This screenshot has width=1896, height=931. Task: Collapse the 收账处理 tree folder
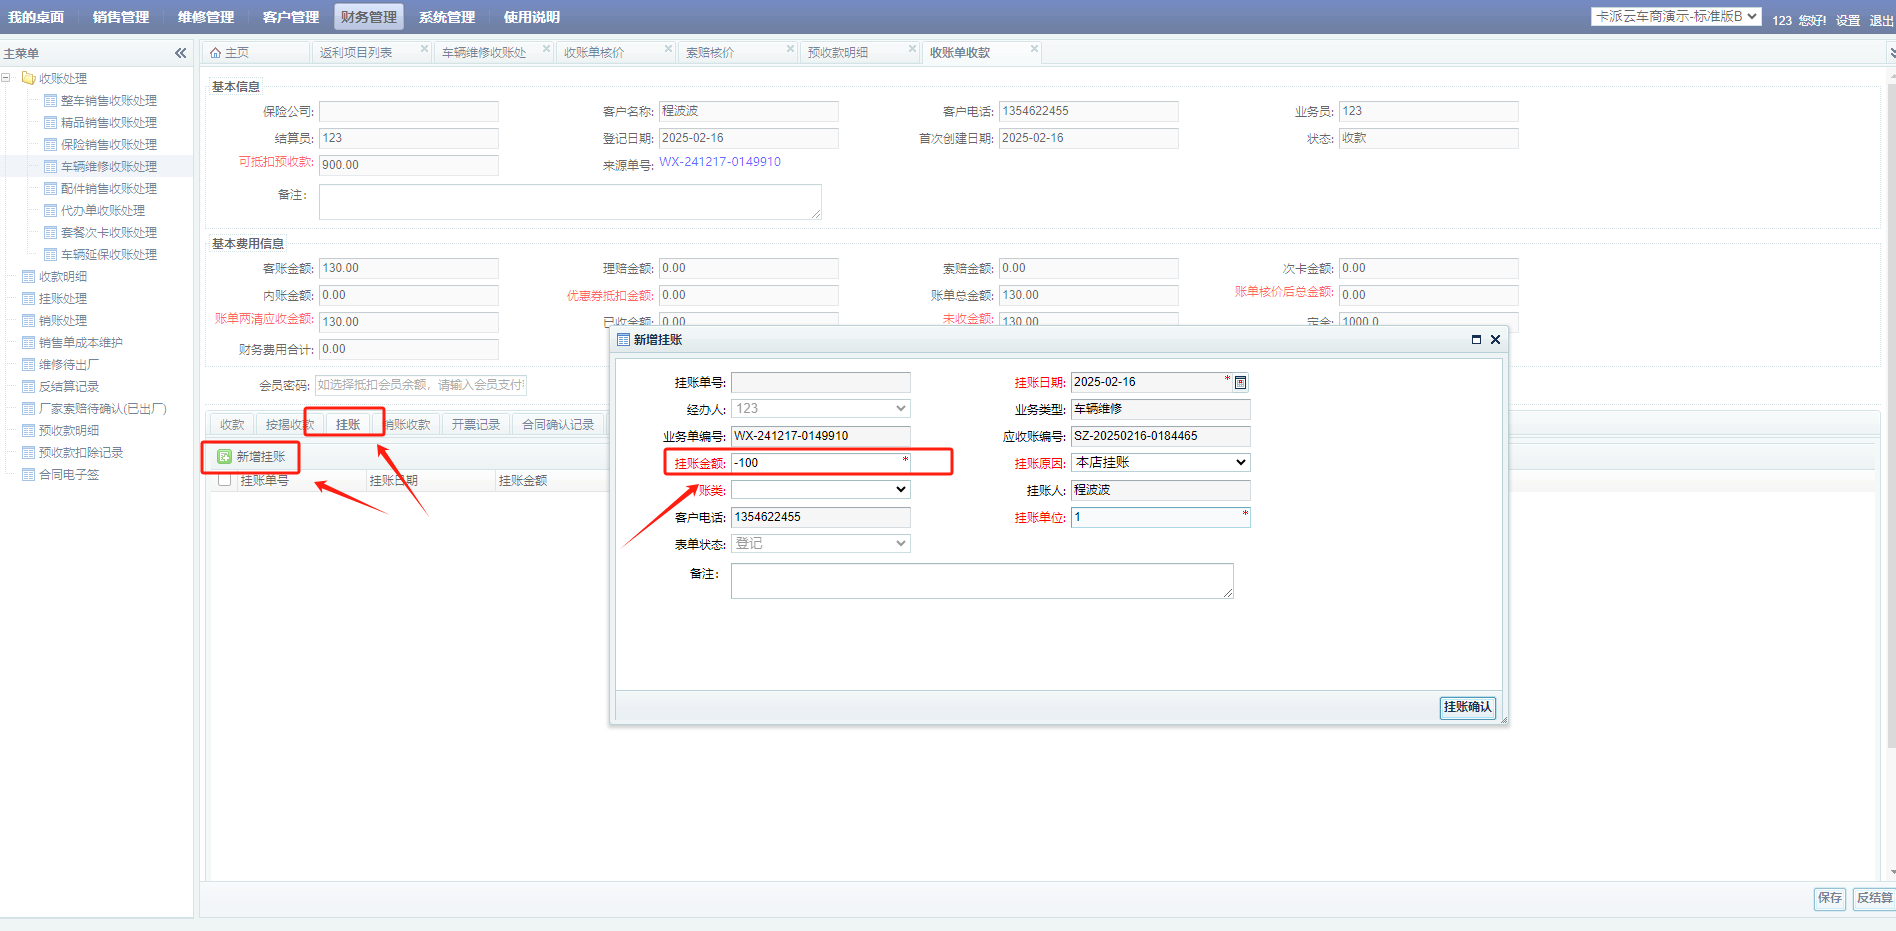click(7, 78)
